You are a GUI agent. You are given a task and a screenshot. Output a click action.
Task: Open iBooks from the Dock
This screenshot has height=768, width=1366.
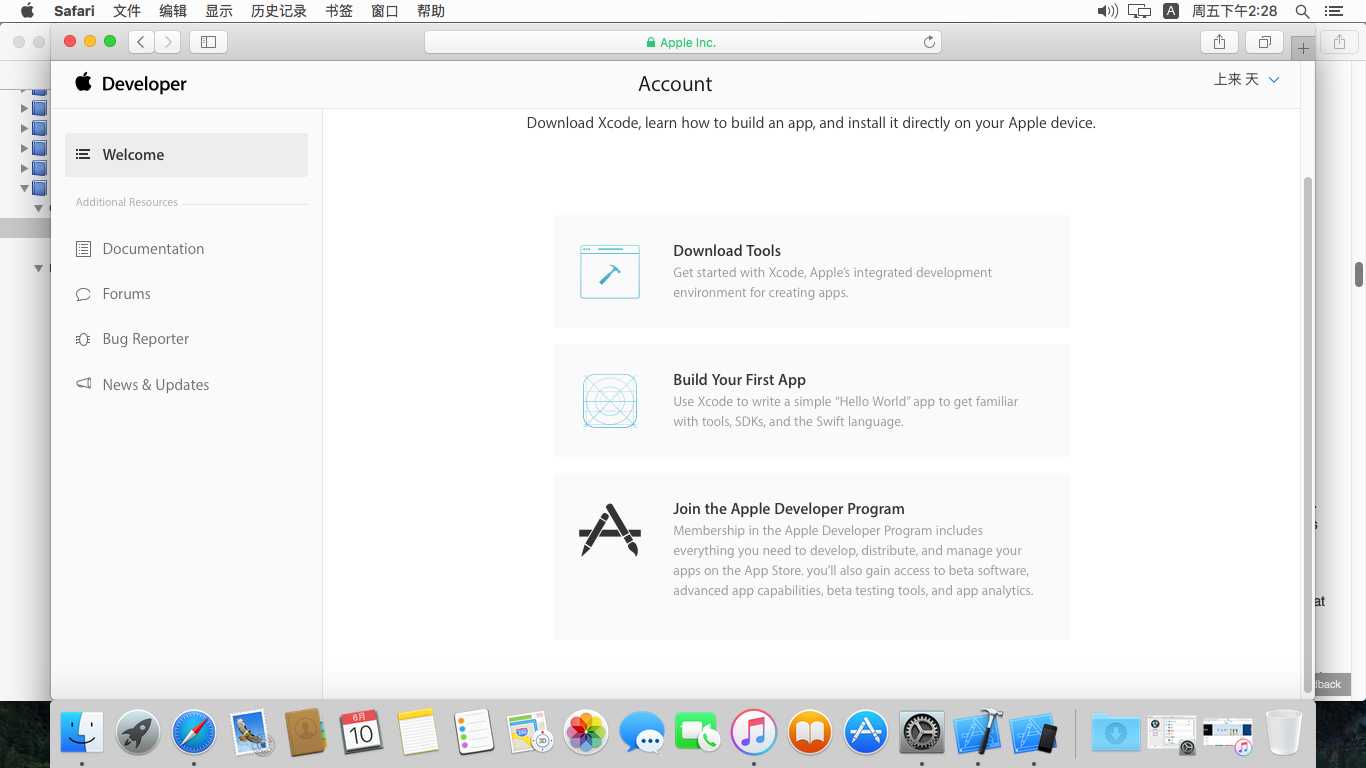[810, 733]
